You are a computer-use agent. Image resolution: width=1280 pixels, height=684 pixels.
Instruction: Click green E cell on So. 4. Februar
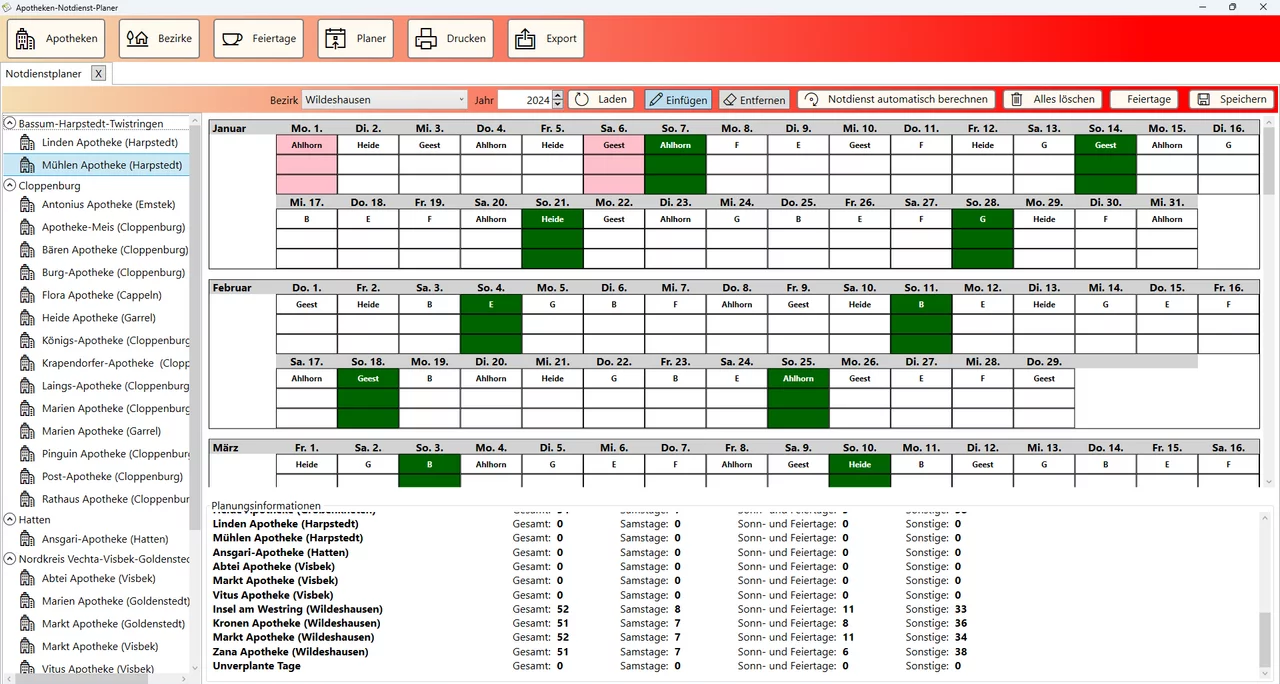tap(491, 304)
